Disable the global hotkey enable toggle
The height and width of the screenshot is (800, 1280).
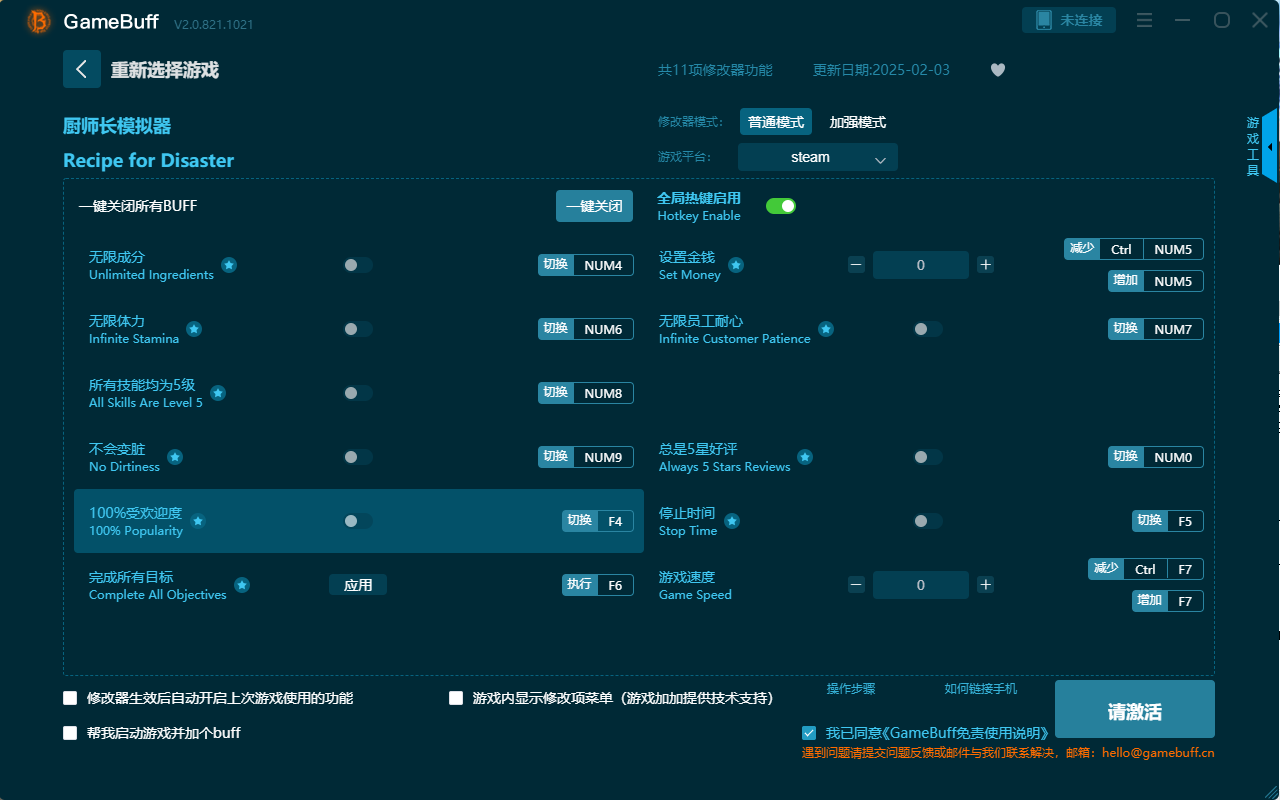(x=780, y=205)
